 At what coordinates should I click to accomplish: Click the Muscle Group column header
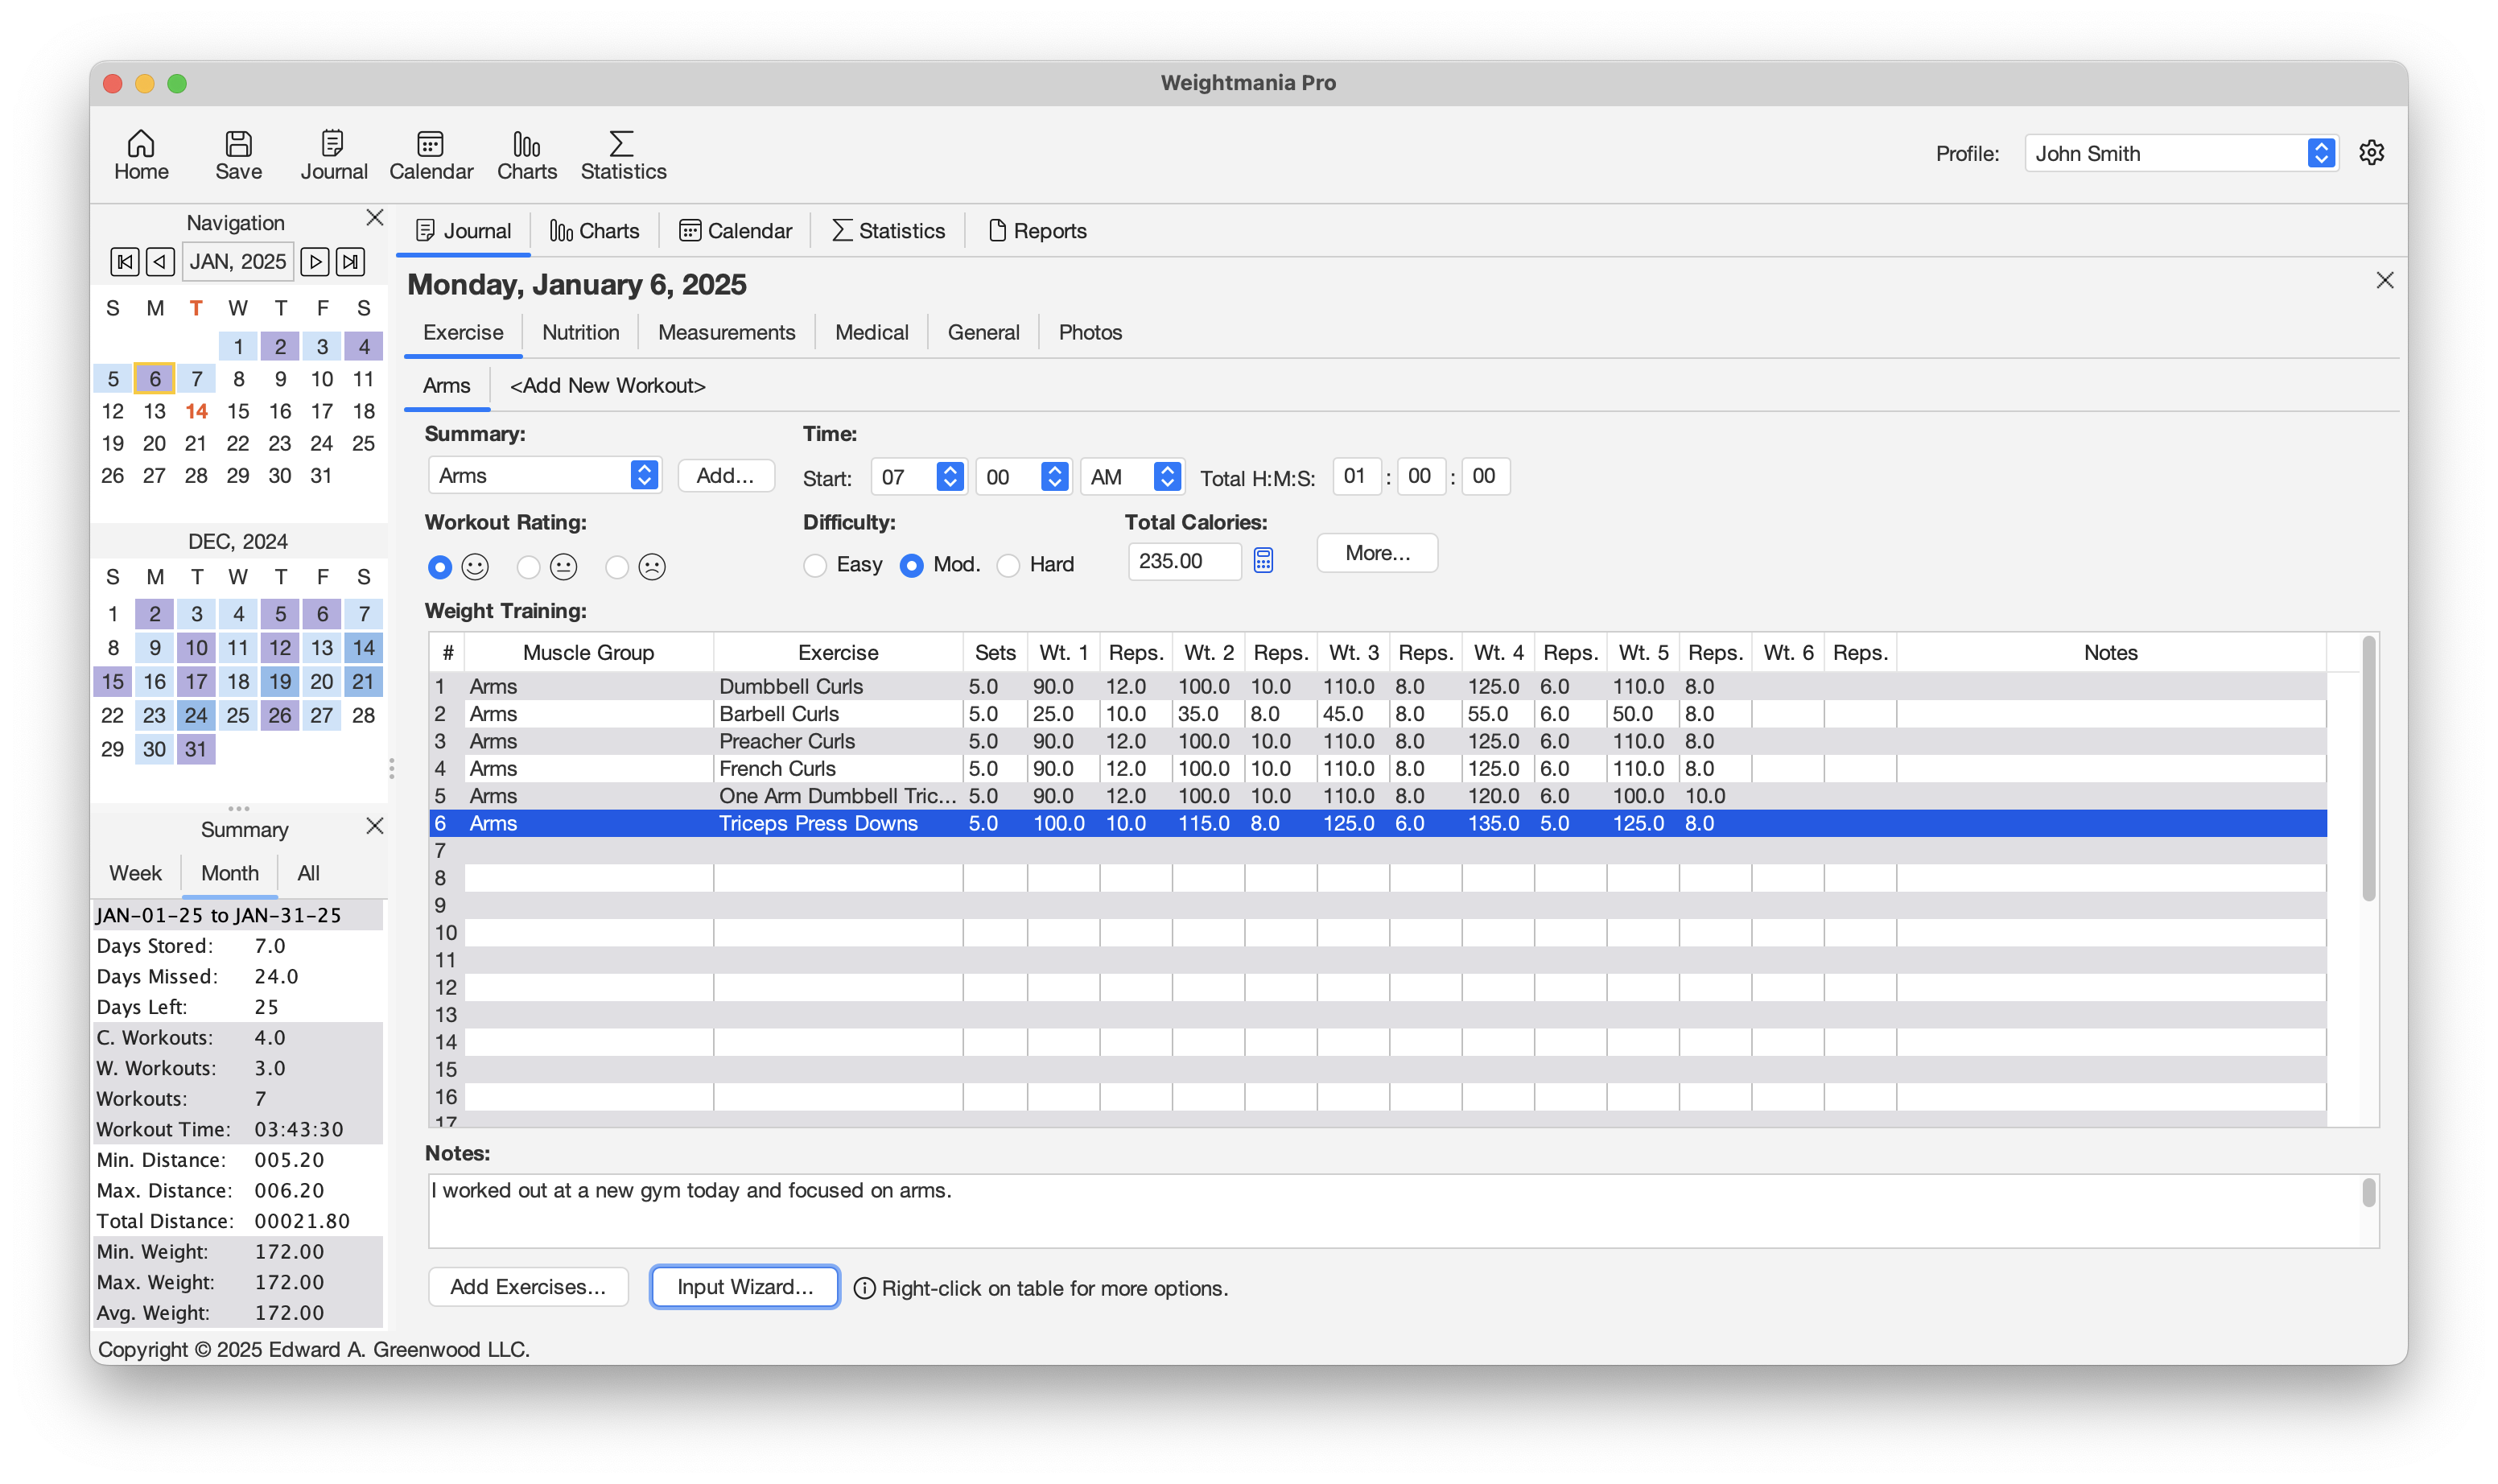pyautogui.click(x=588, y=653)
